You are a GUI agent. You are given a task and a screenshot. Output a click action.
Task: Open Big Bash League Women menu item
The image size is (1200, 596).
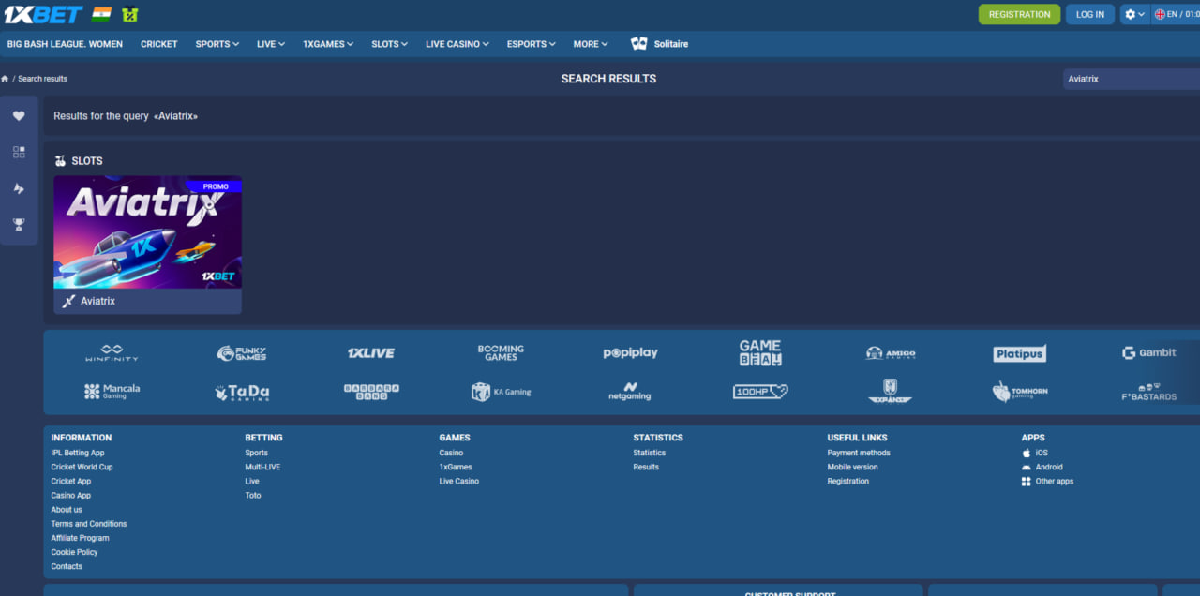click(x=65, y=44)
